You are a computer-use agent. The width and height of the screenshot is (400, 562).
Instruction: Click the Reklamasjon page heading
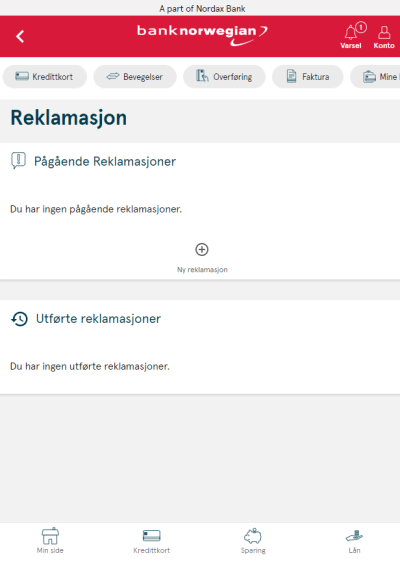click(68, 118)
